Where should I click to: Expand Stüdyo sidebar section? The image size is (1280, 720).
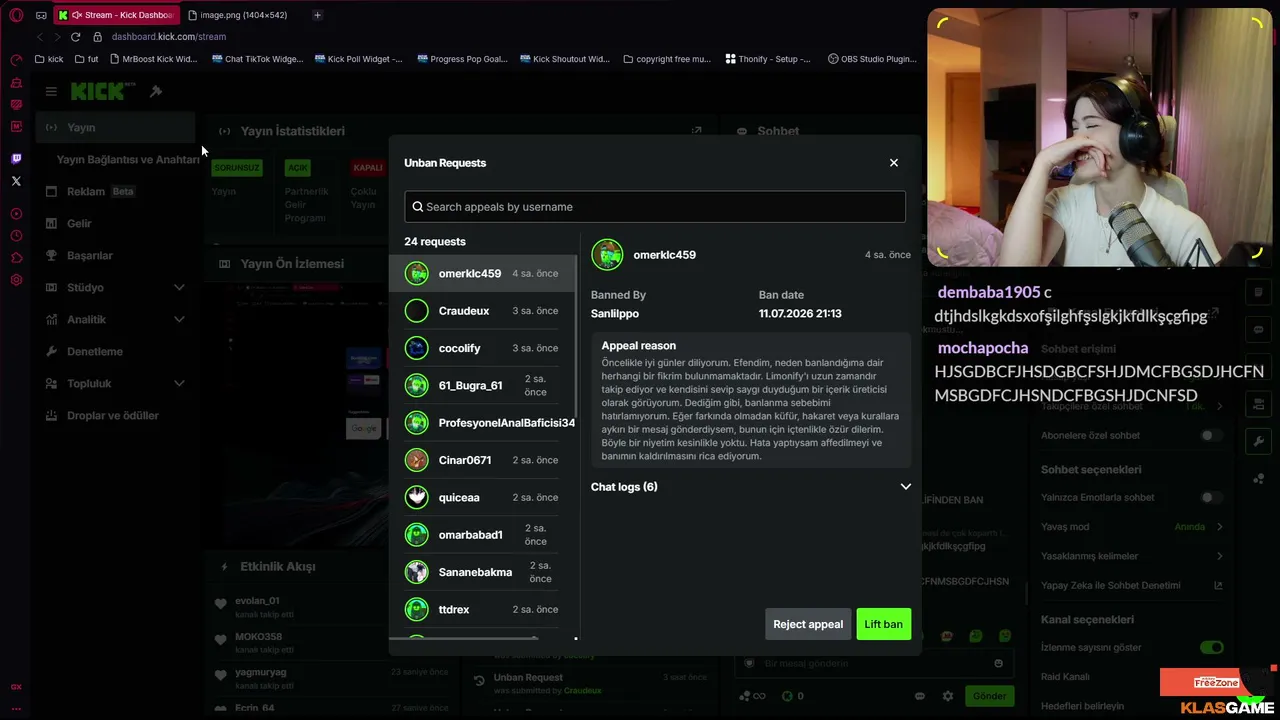pos(116,287)
